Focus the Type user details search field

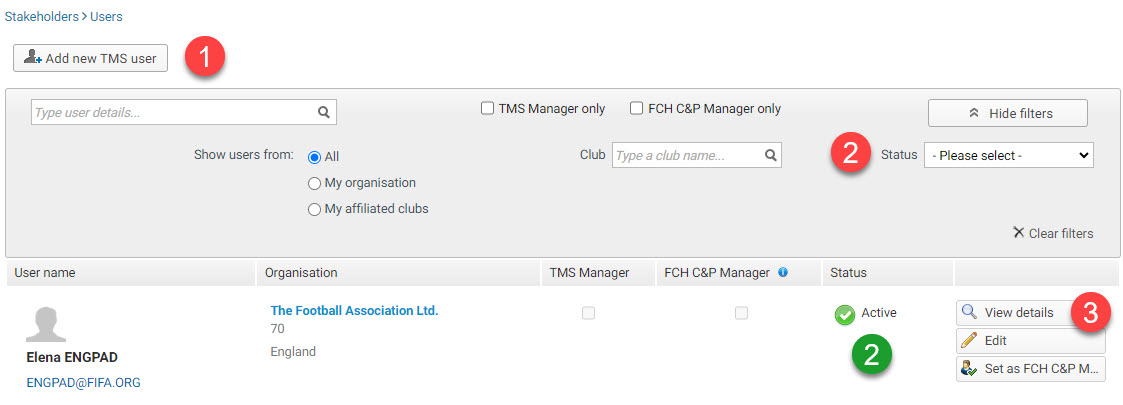click(x=175, y=112)
